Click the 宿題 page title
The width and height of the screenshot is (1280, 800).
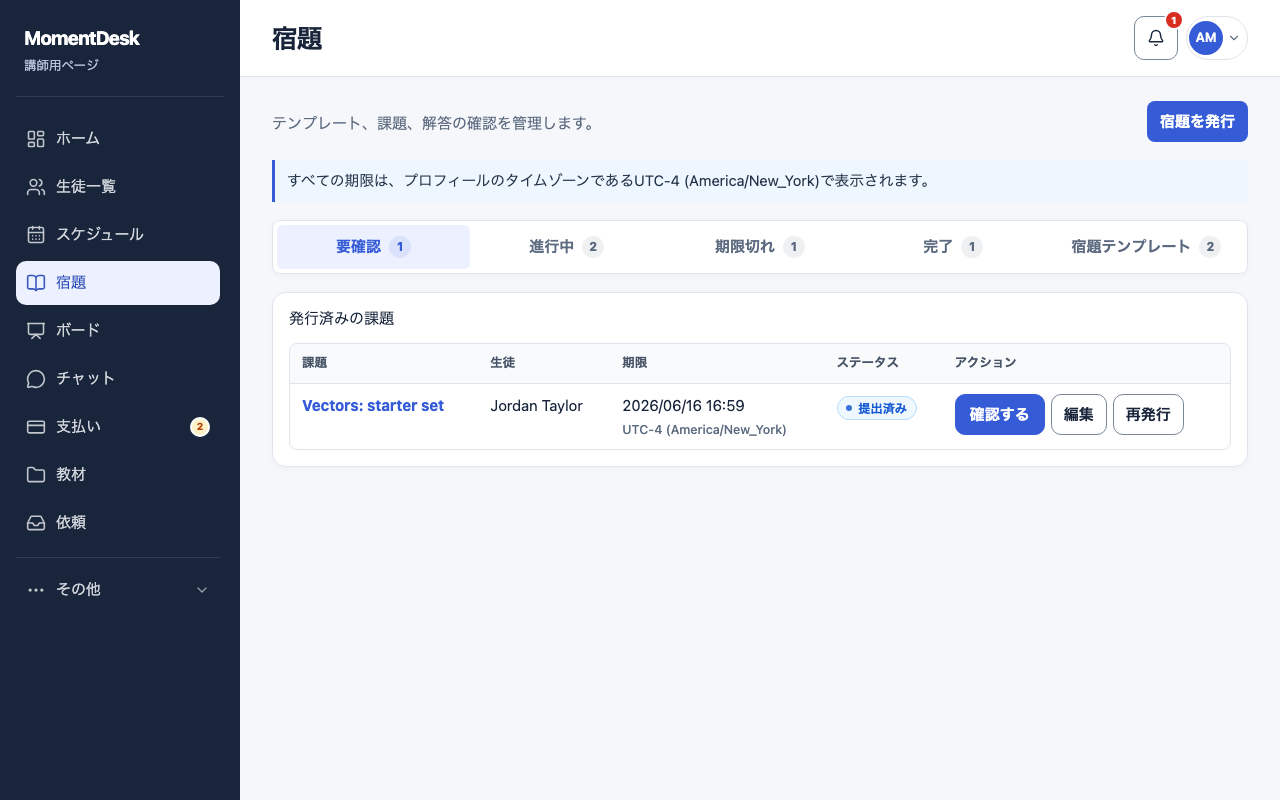point(297,39)
